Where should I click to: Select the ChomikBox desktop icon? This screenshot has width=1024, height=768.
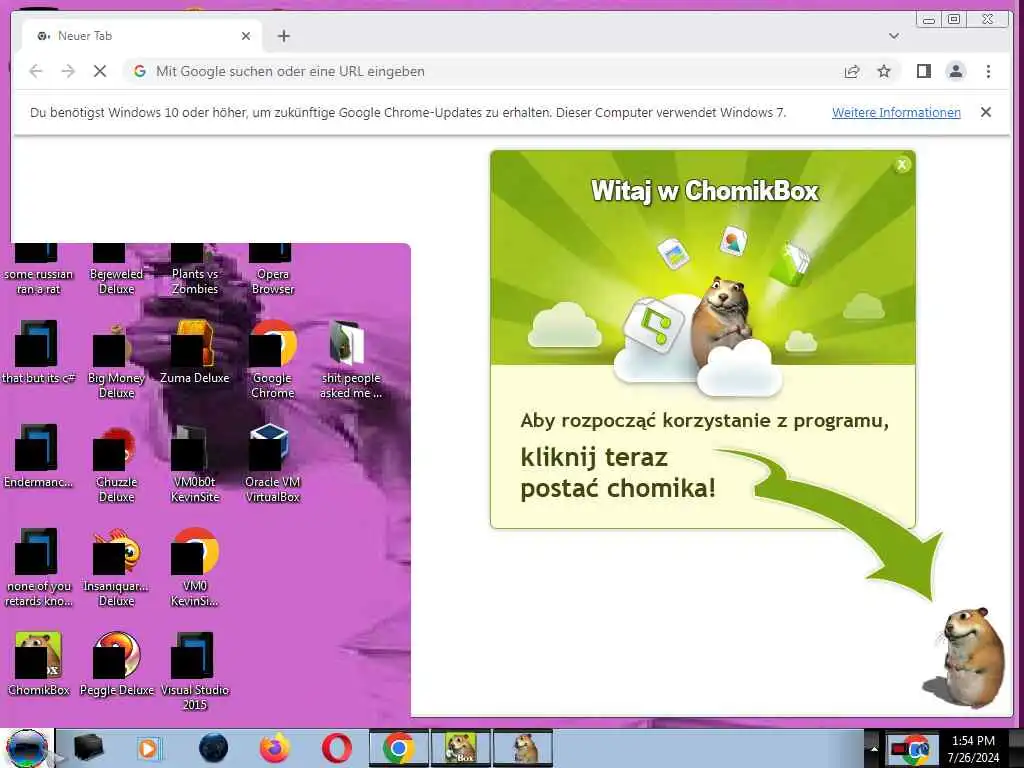coord(38,664)
